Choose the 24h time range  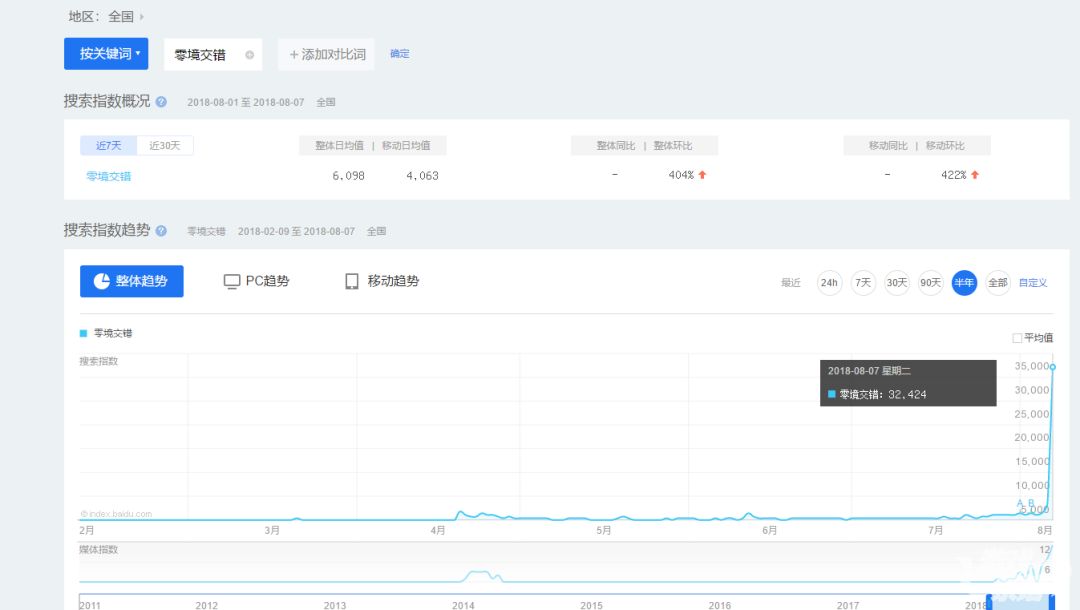[x=829, y=283]
